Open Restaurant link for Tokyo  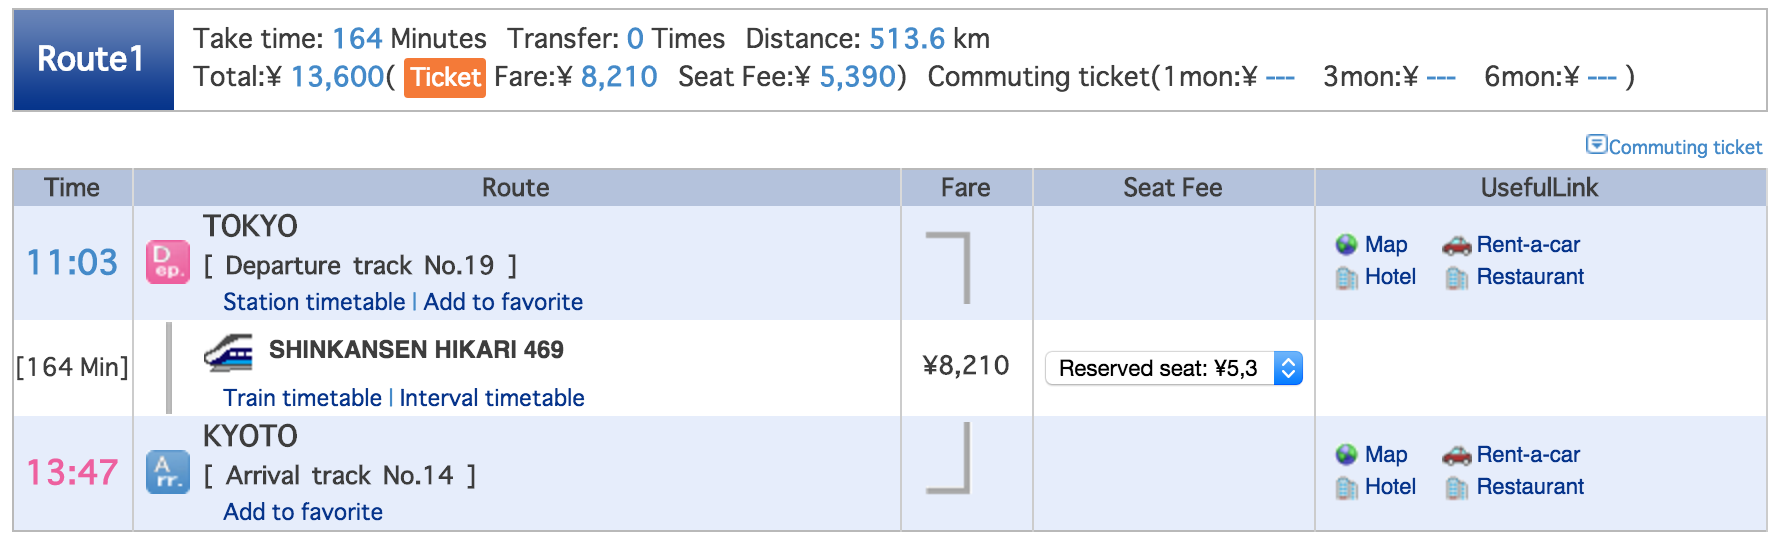pyautogui.click(x=1530, y=277)
